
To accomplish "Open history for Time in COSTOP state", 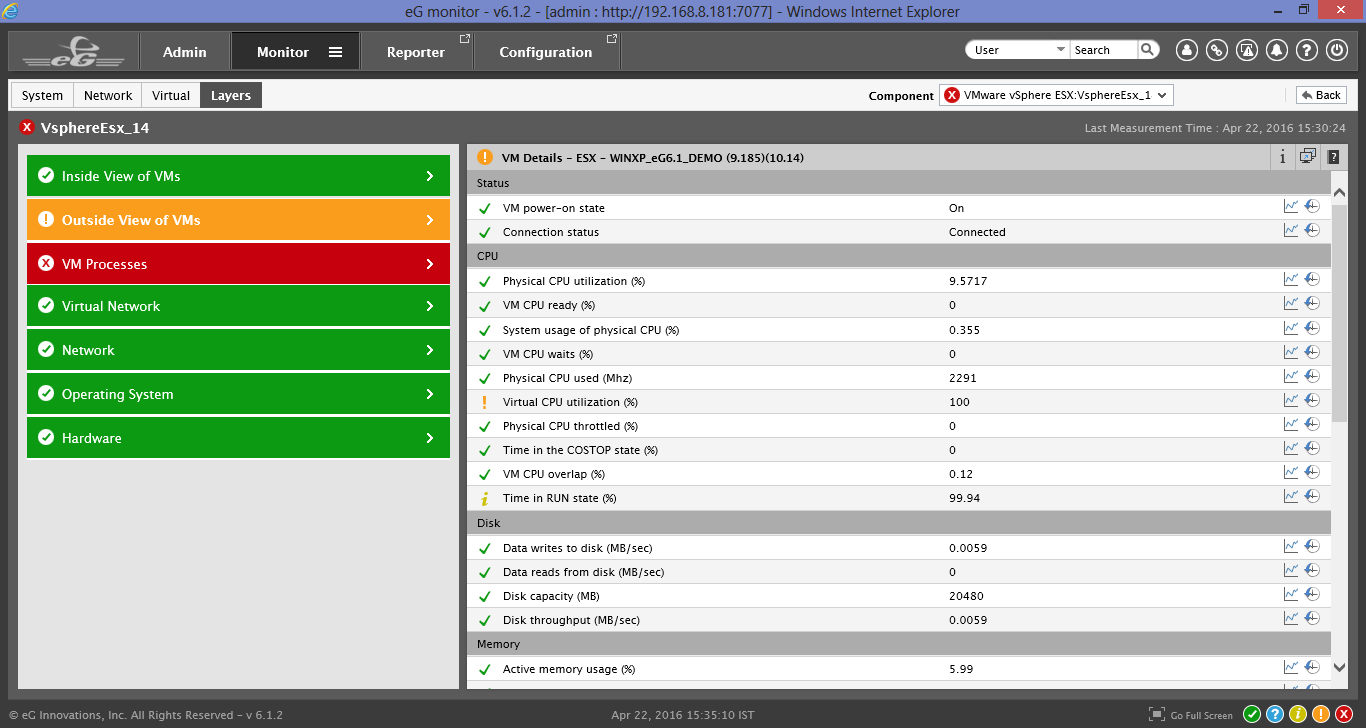I will (1312, 448).
